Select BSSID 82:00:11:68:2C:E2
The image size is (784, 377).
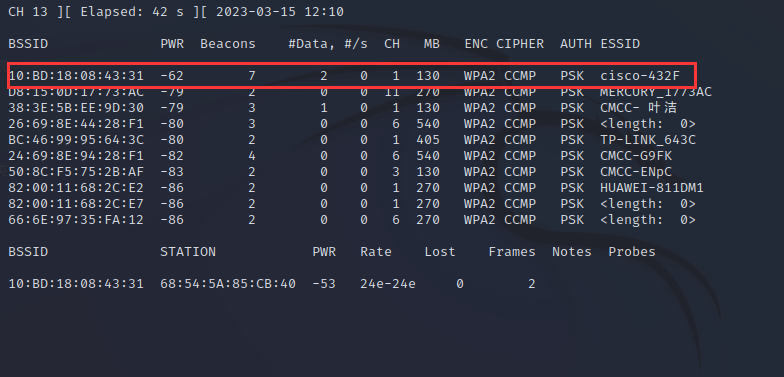[x=76, y=188]
